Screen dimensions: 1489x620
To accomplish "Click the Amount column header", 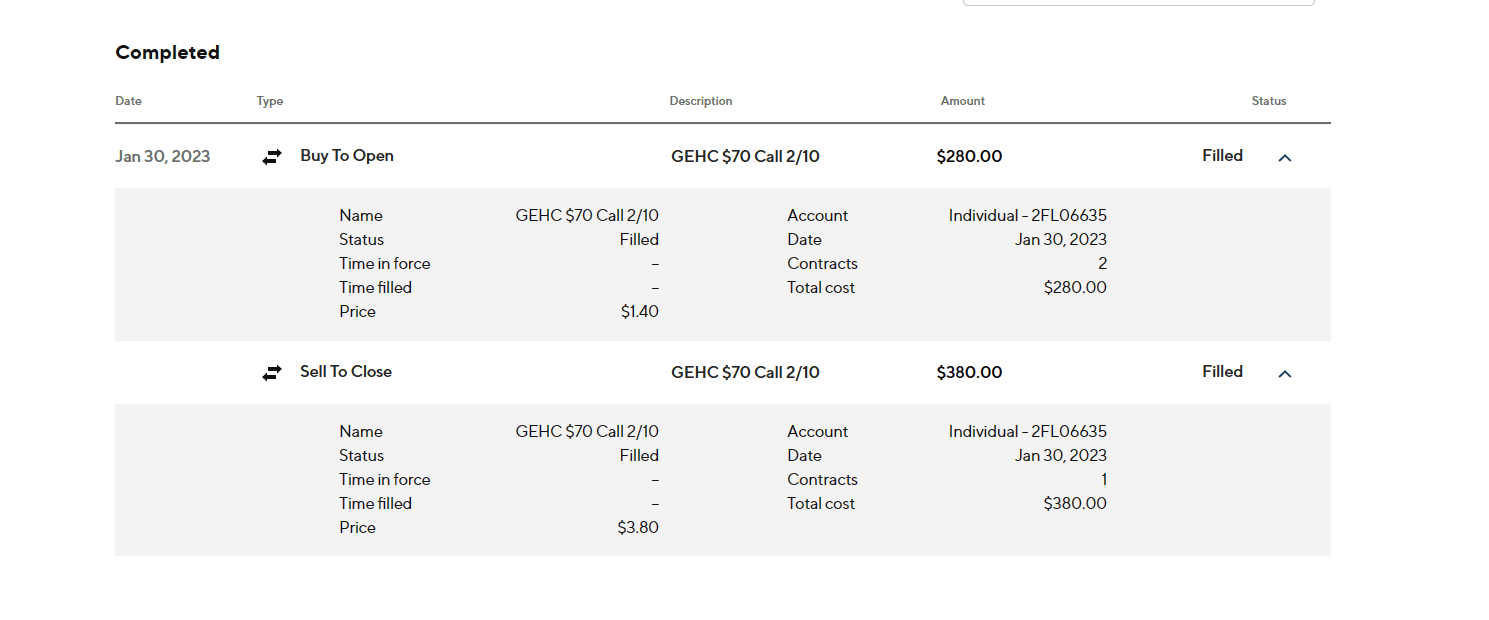I will pos(963,101).
